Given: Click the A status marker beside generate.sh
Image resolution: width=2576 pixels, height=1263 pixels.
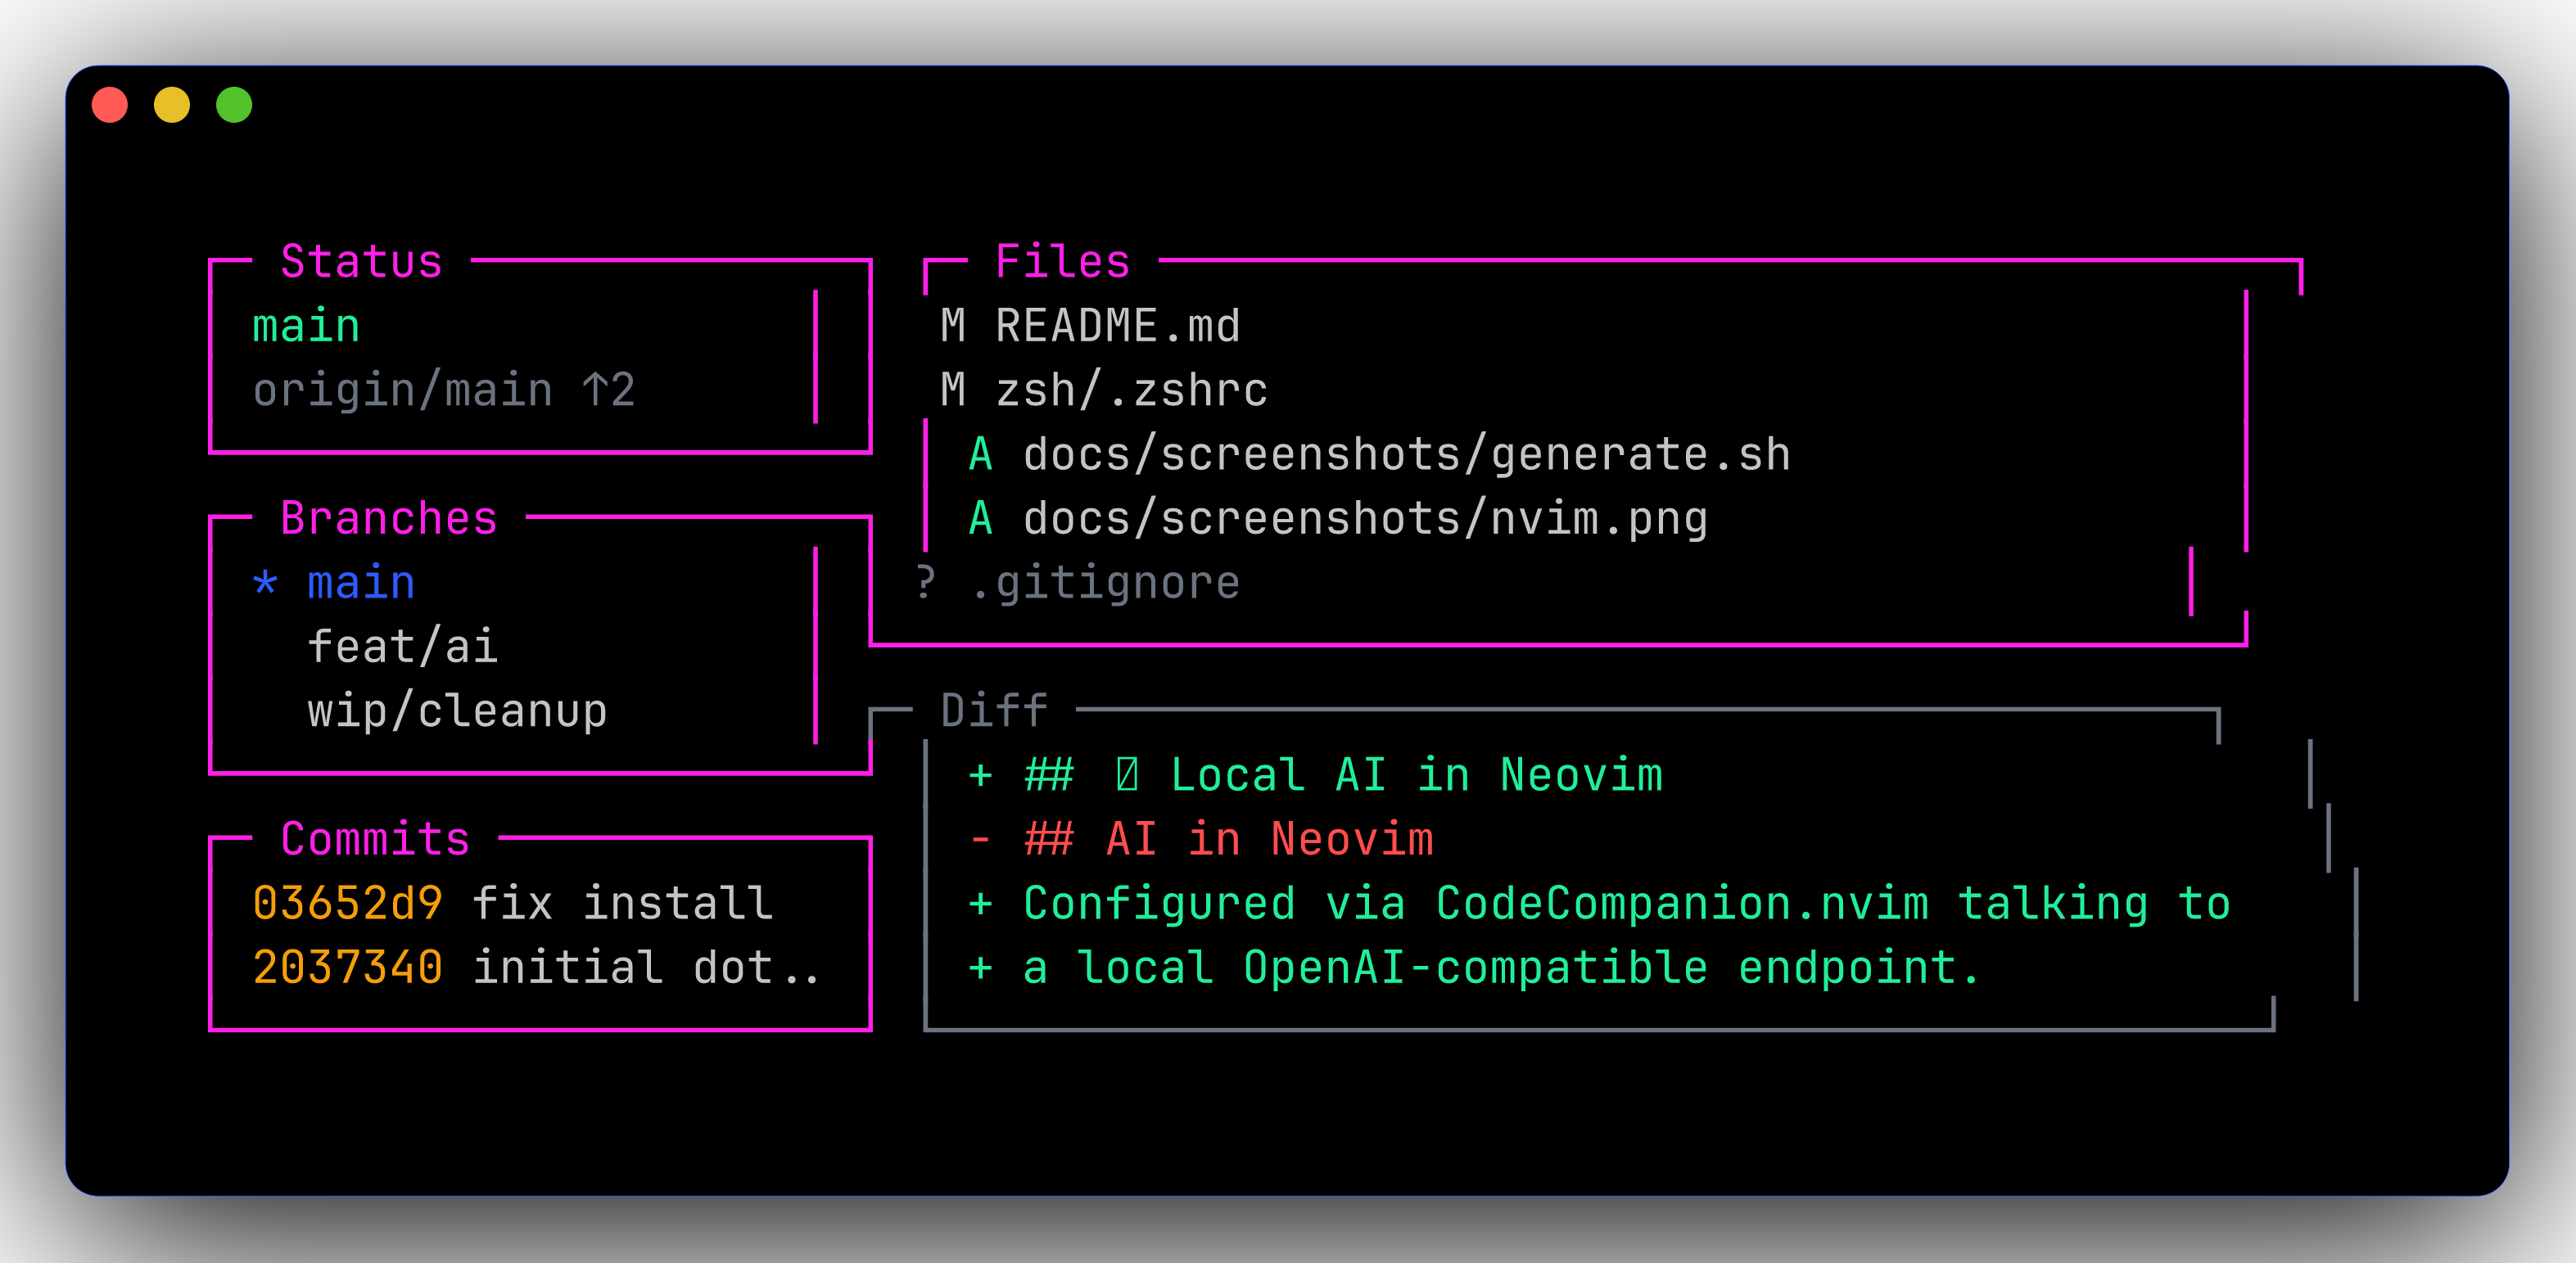Looking at the screenshot, I should [981, 454].
